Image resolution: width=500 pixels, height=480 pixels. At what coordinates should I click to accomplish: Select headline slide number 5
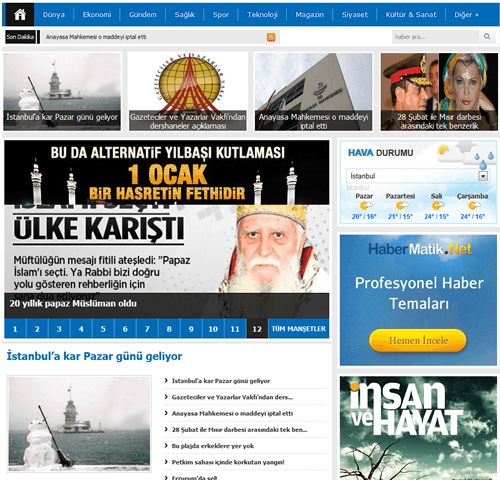(103, 329)
